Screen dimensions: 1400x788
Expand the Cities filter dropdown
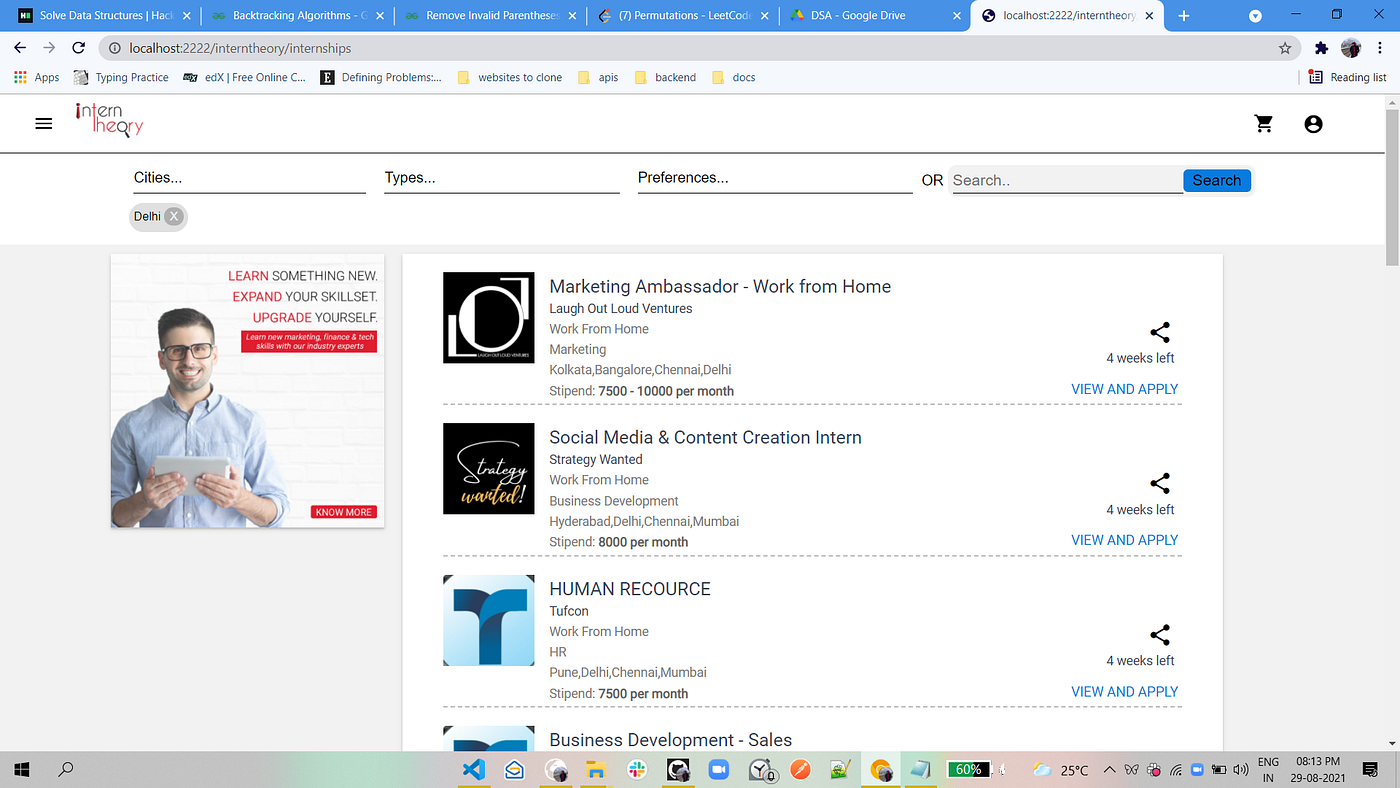[249, 178]
